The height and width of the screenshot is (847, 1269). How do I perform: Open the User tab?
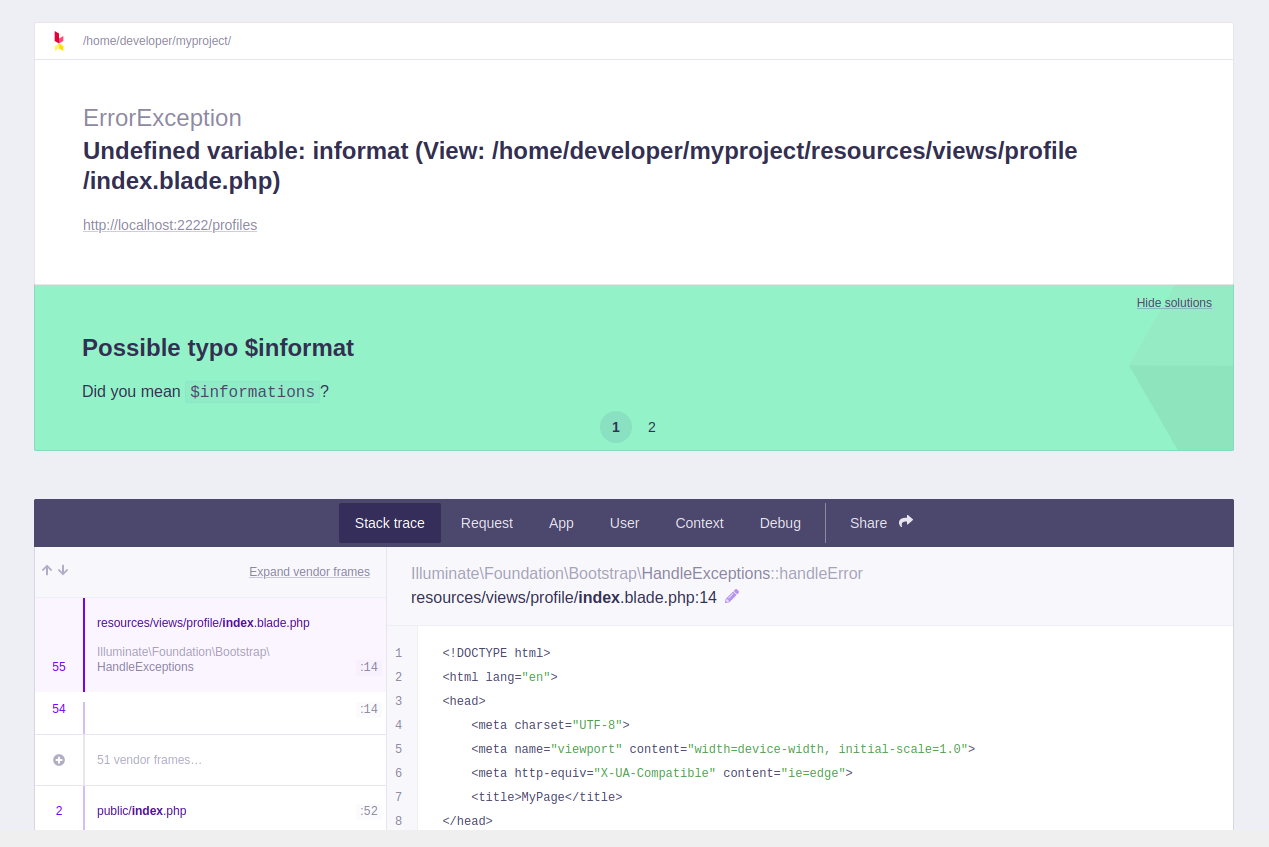coord(625,523)
